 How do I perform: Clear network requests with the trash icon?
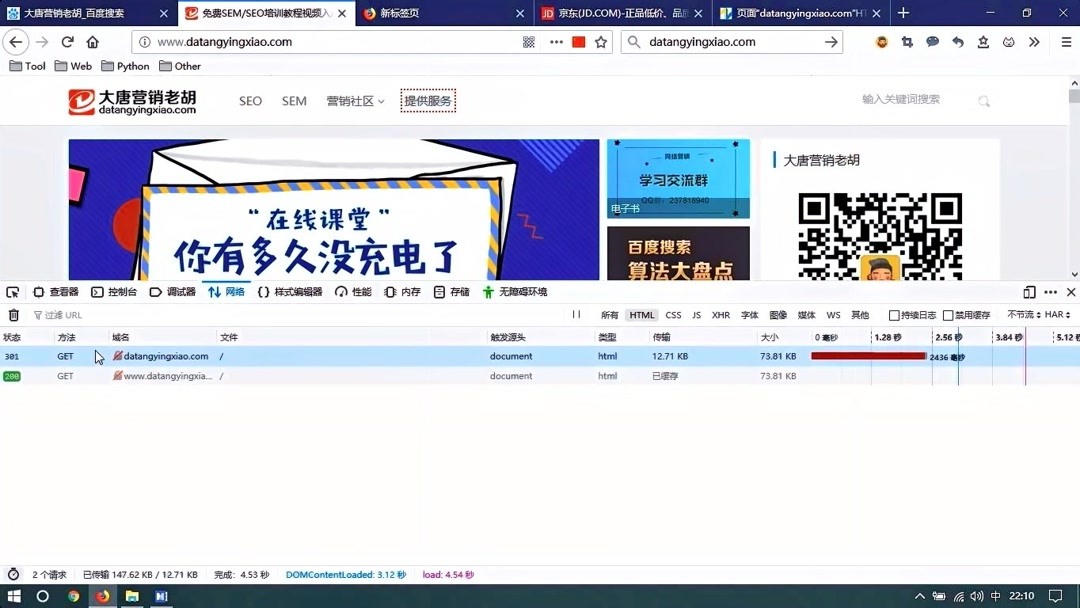(x=13, y=314)
